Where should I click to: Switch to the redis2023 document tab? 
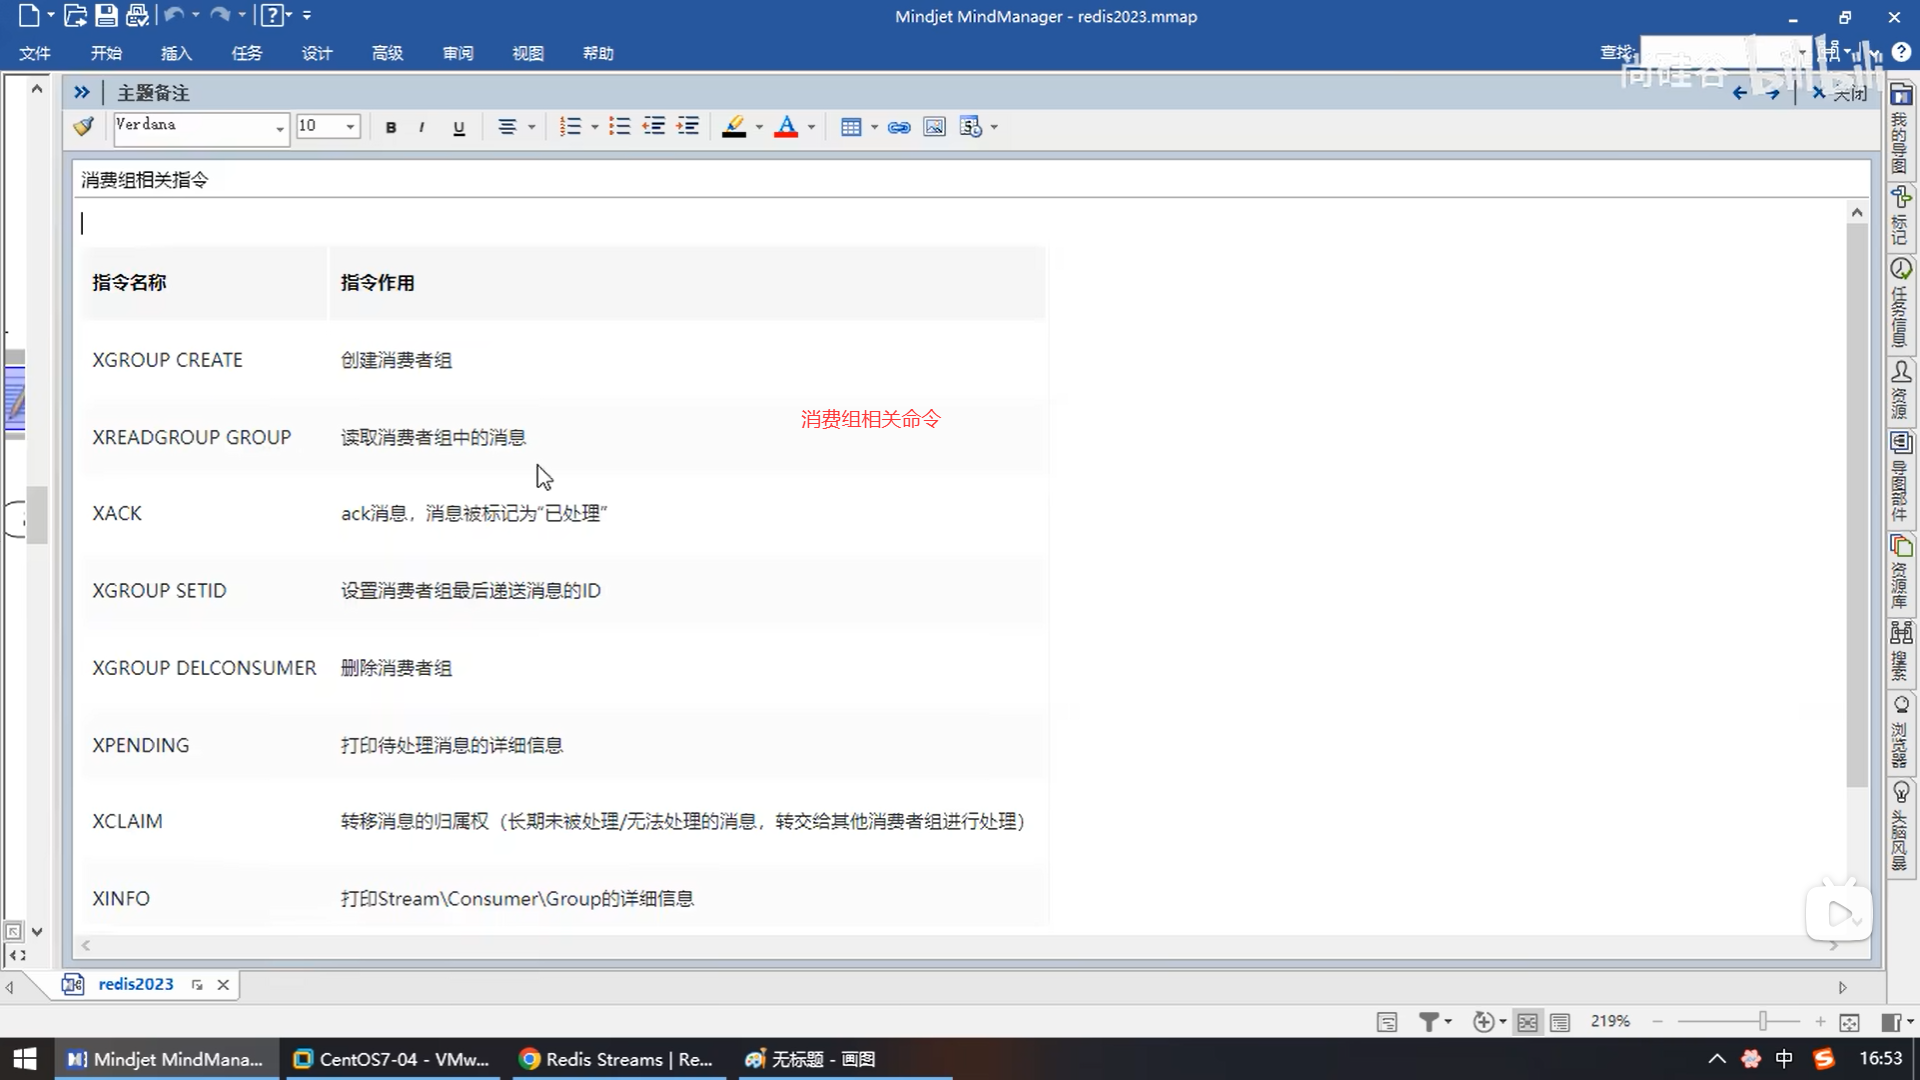[x=135, y=984]
